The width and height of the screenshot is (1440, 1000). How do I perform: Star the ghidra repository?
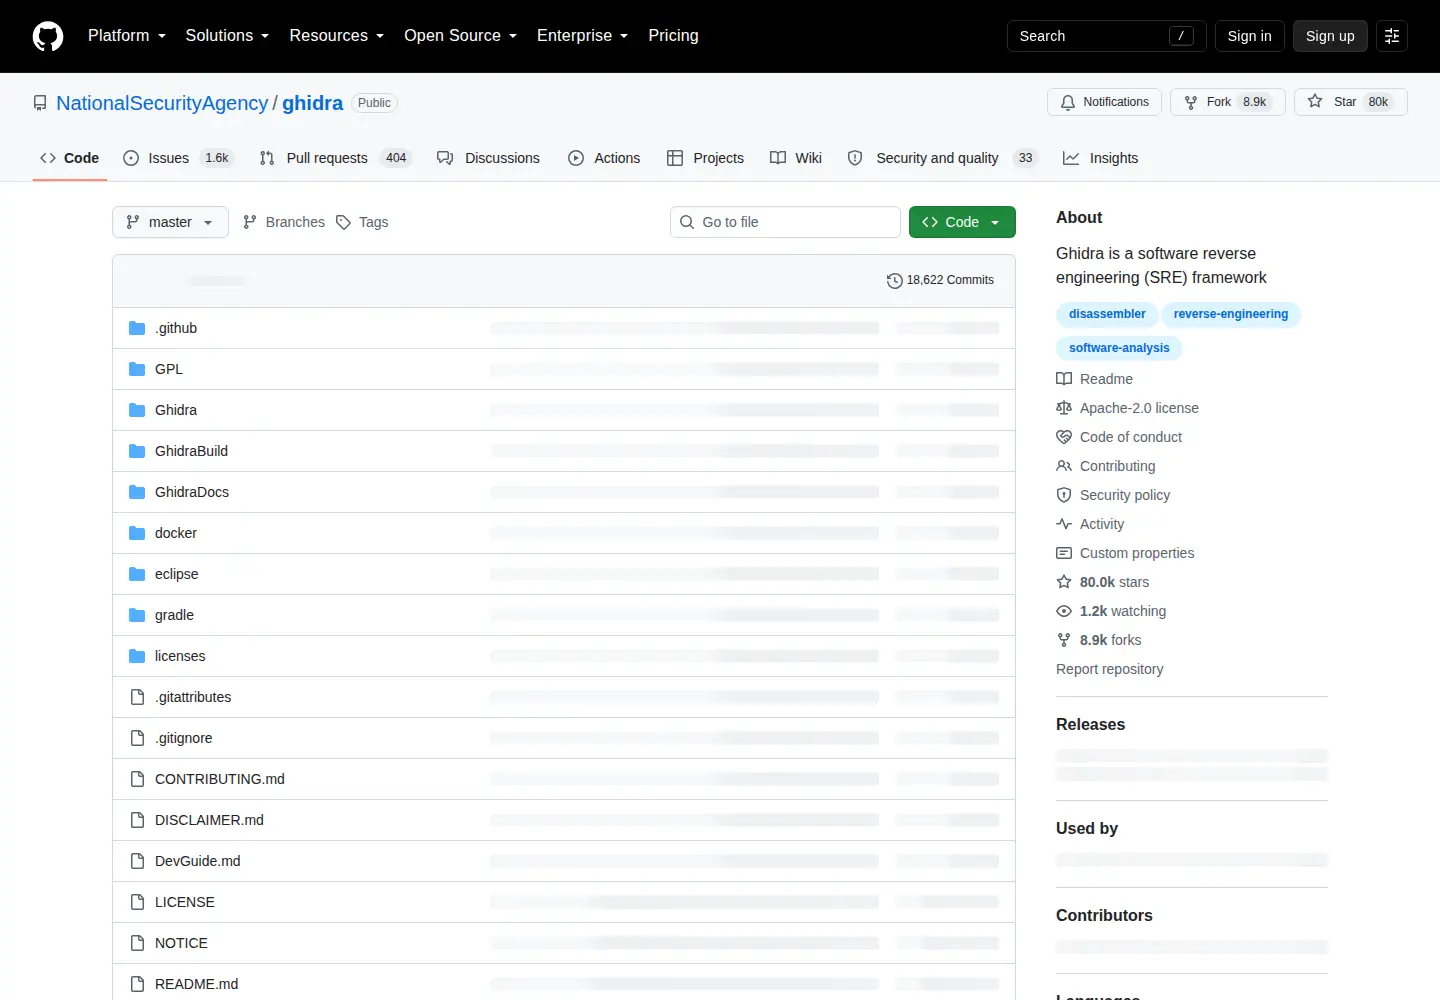pos(1350,102)
